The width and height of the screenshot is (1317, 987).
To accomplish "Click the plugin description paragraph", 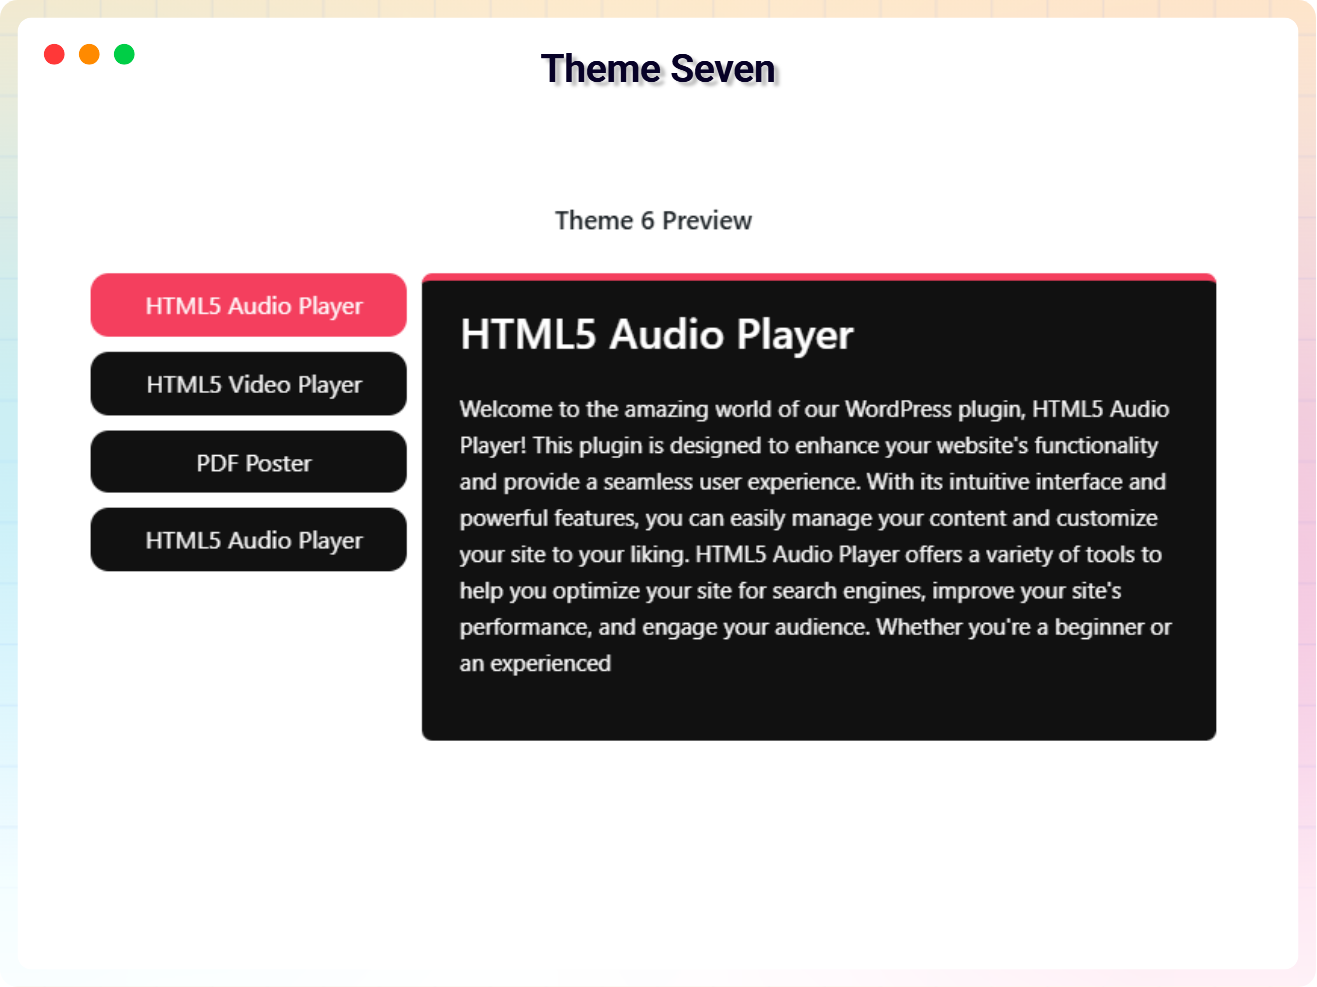I will [814, 535].
